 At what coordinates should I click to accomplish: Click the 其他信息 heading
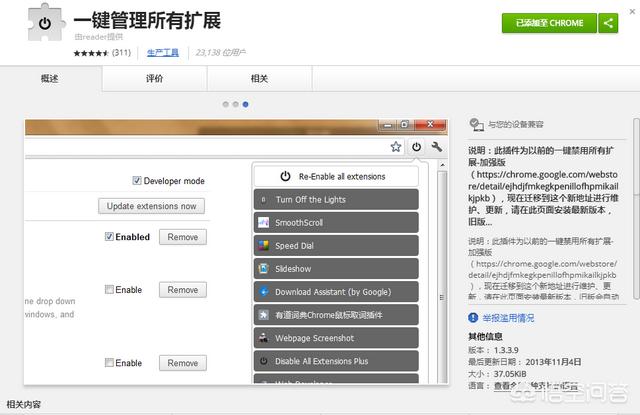(485, 336)
